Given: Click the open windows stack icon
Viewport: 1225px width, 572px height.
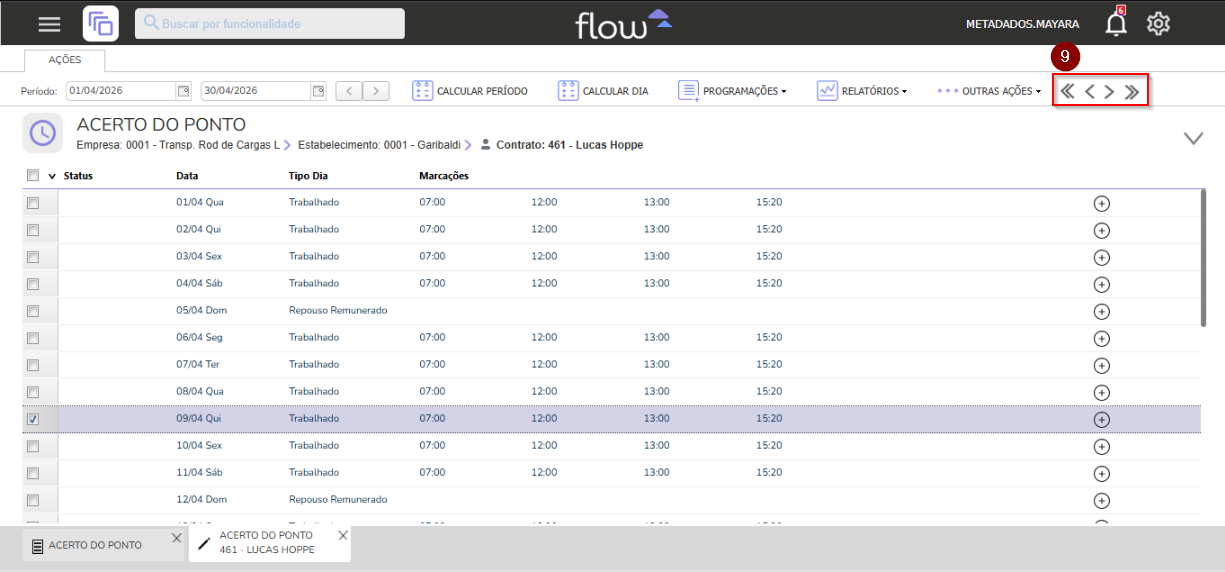Looking at the screenshot, I should coord(100,24).
